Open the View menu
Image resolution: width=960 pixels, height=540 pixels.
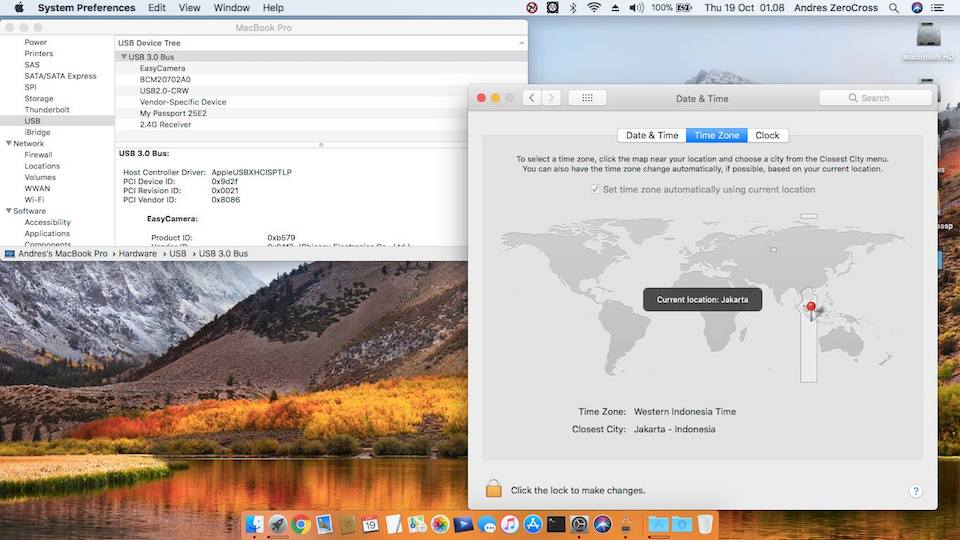click(189, 8)
